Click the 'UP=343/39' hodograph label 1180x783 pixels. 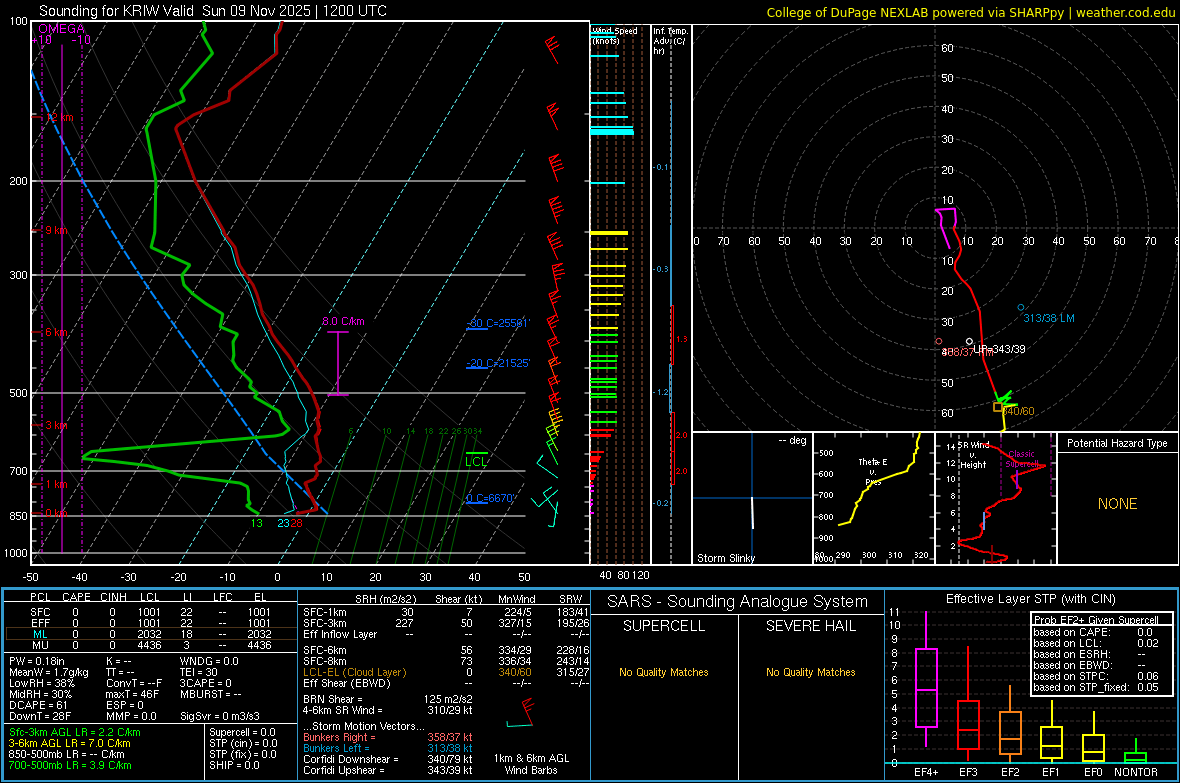tap(999, 349)
